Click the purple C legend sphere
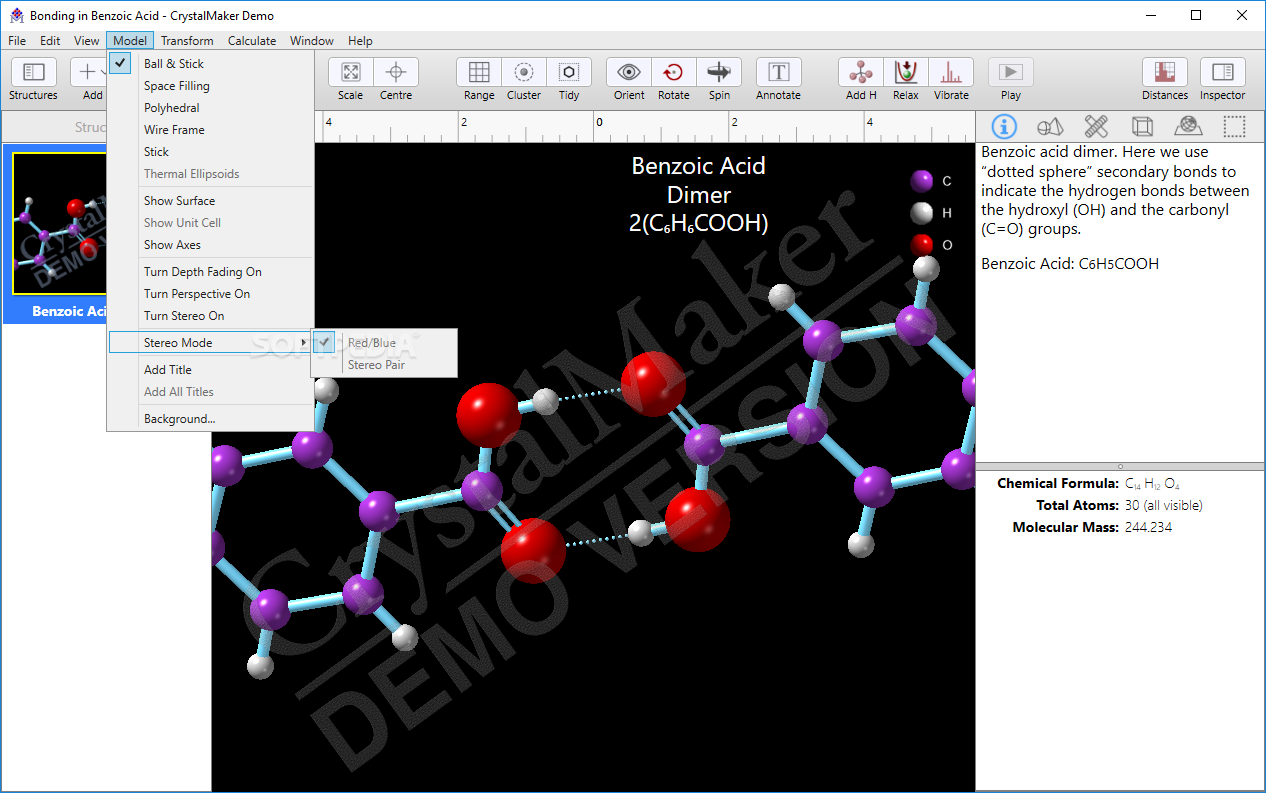 [x=922, y=181]
